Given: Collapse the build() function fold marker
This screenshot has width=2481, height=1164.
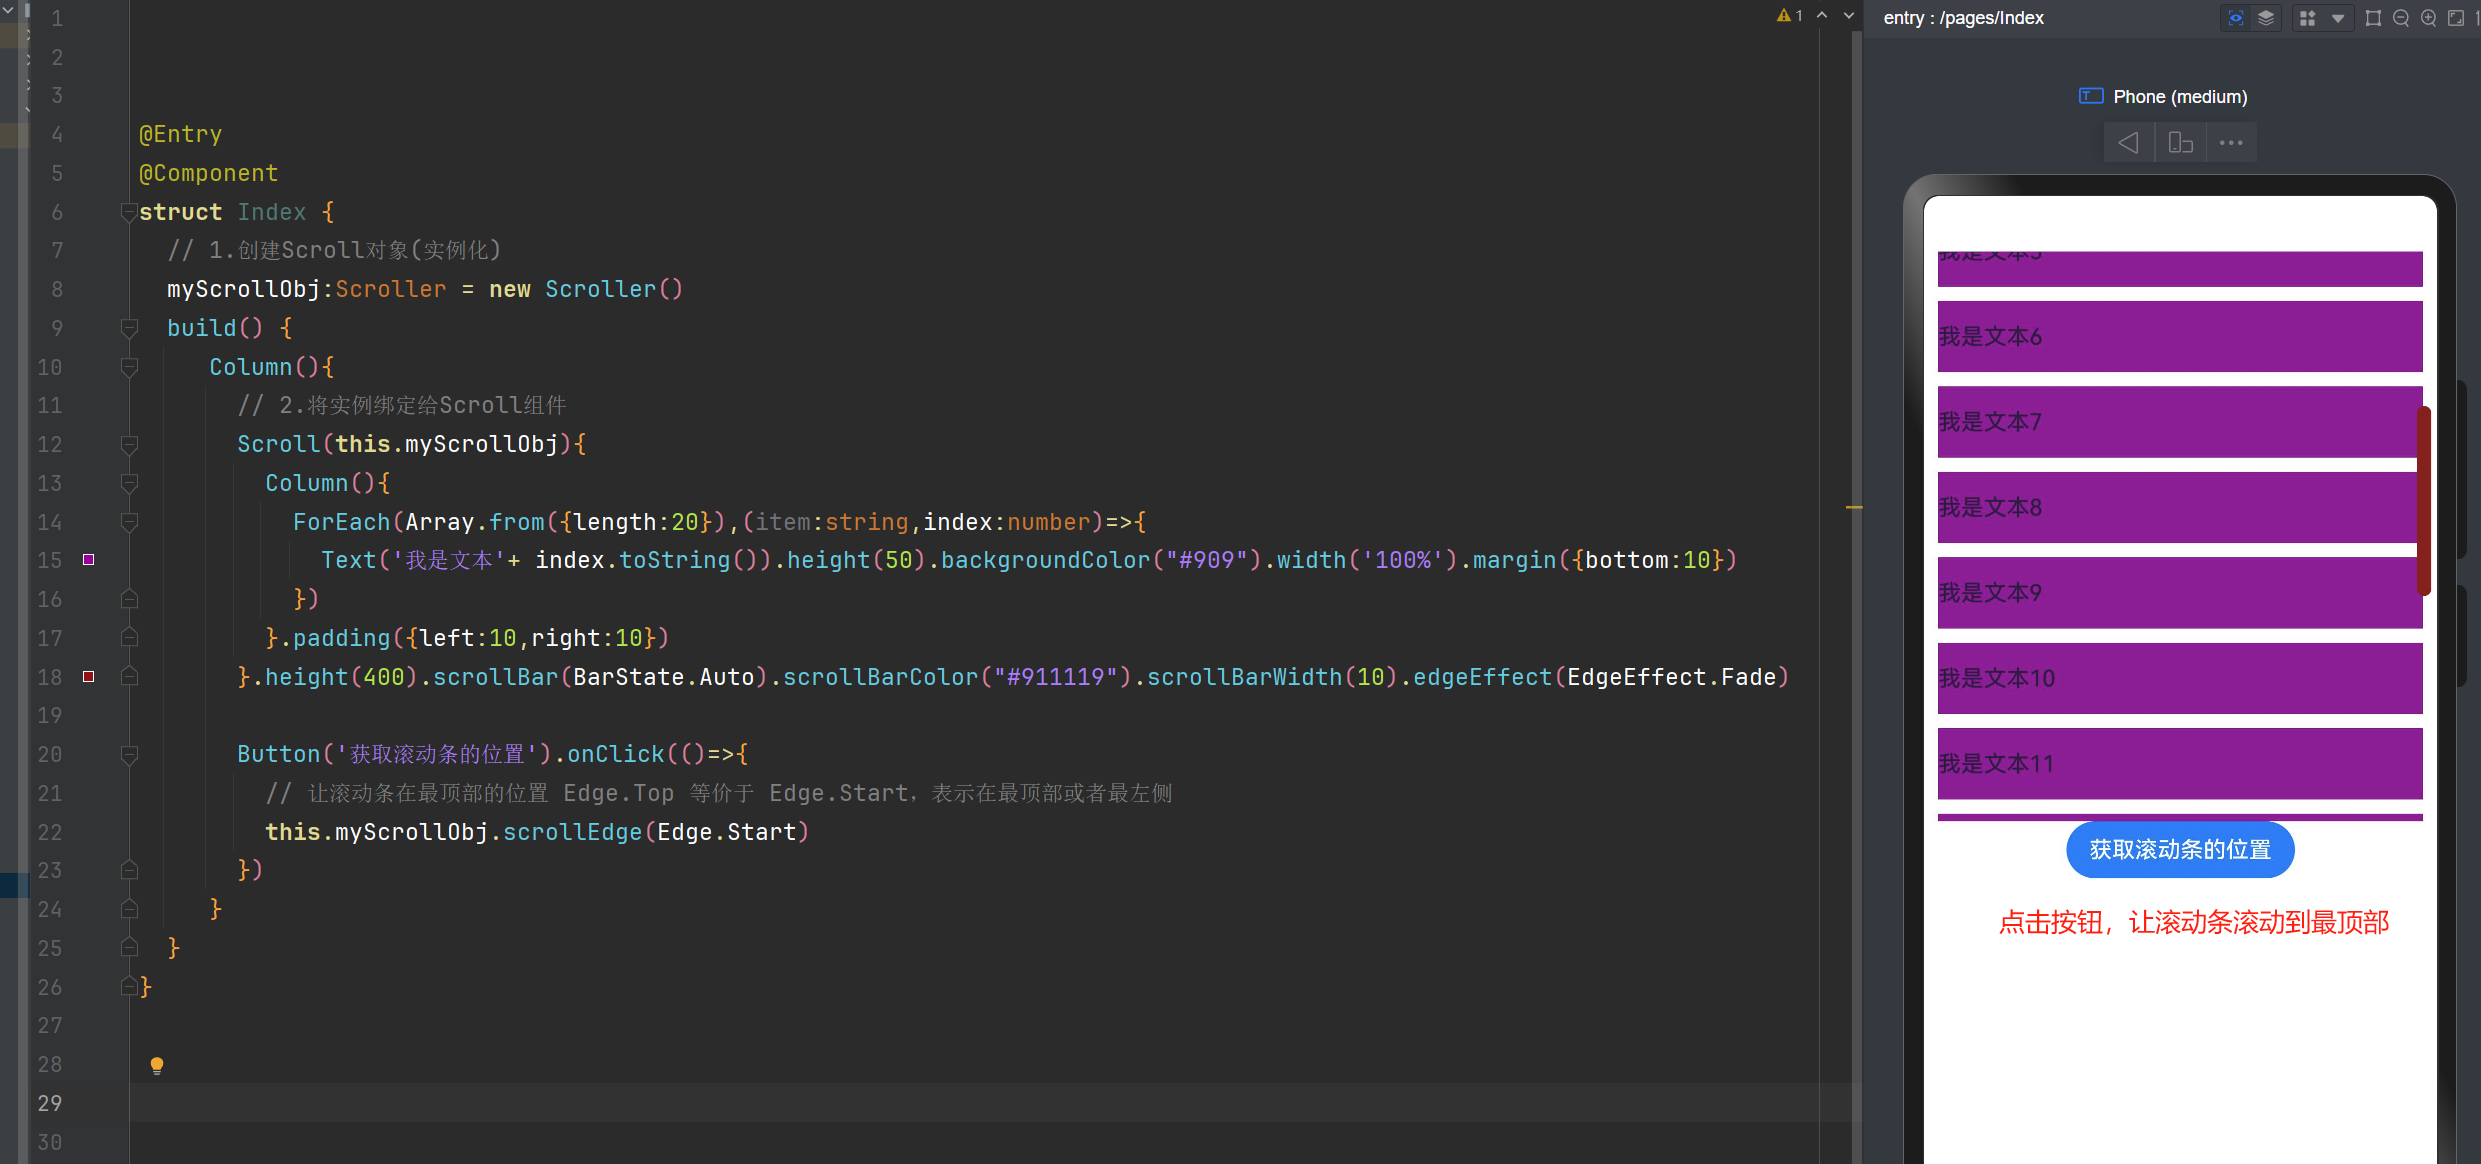Looking at the screenshot, I should [128, 328].
